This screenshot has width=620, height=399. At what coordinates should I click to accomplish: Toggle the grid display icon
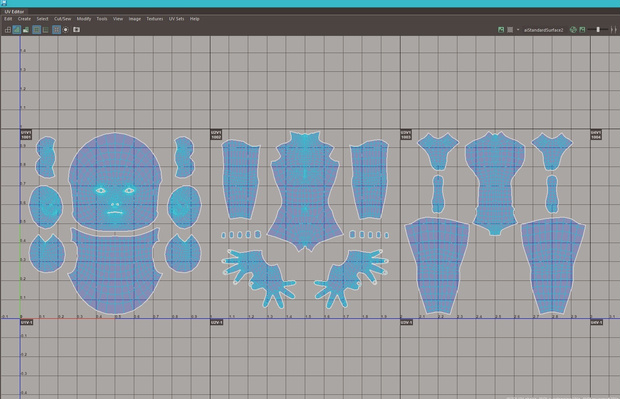point(36,30)
